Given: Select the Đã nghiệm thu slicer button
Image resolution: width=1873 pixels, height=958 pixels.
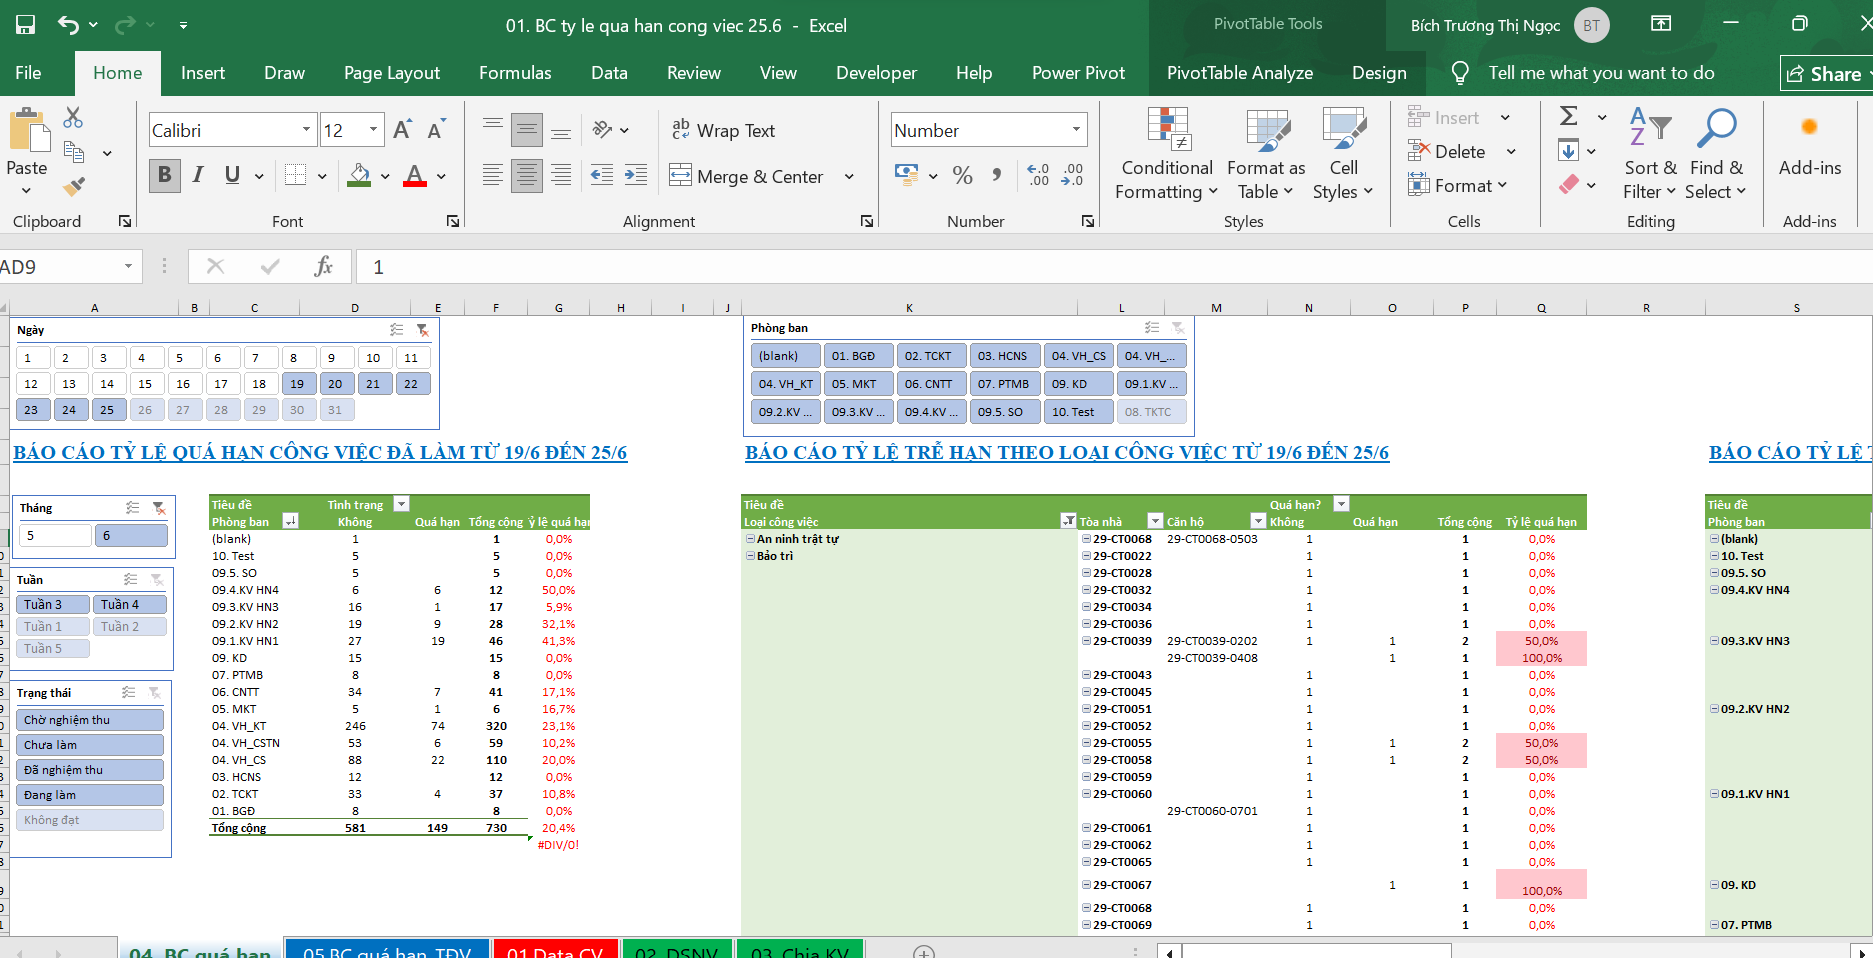Looking at the screenshot, I should point(89,770).
